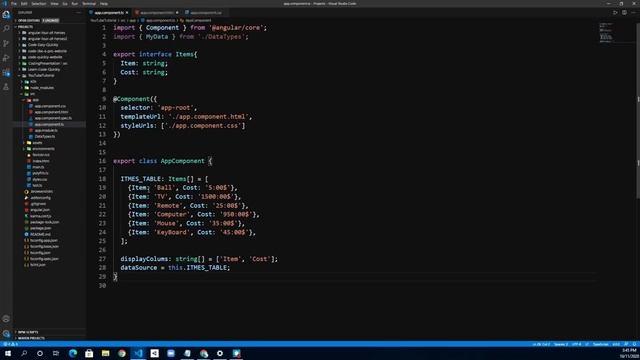
Task: Open the Edit menu
Action: click(24, 4)
